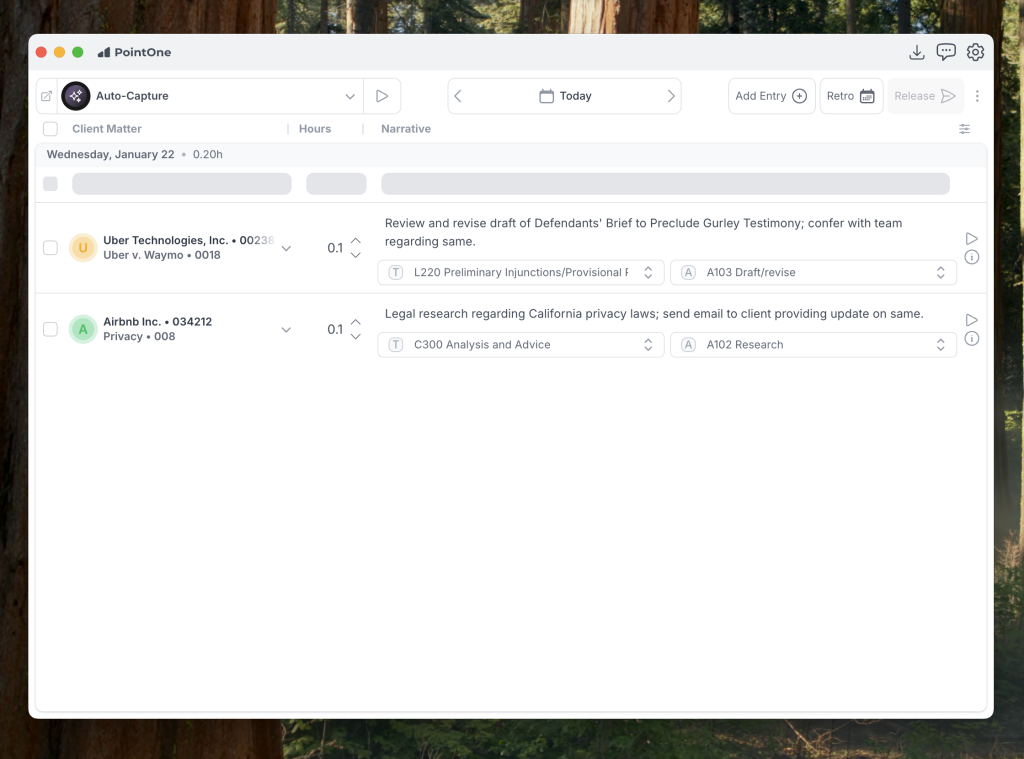Viewport: 1024px width, 759px height.
Task: Start timer with play button beside Auto-Capture
Action: [381, 96]
